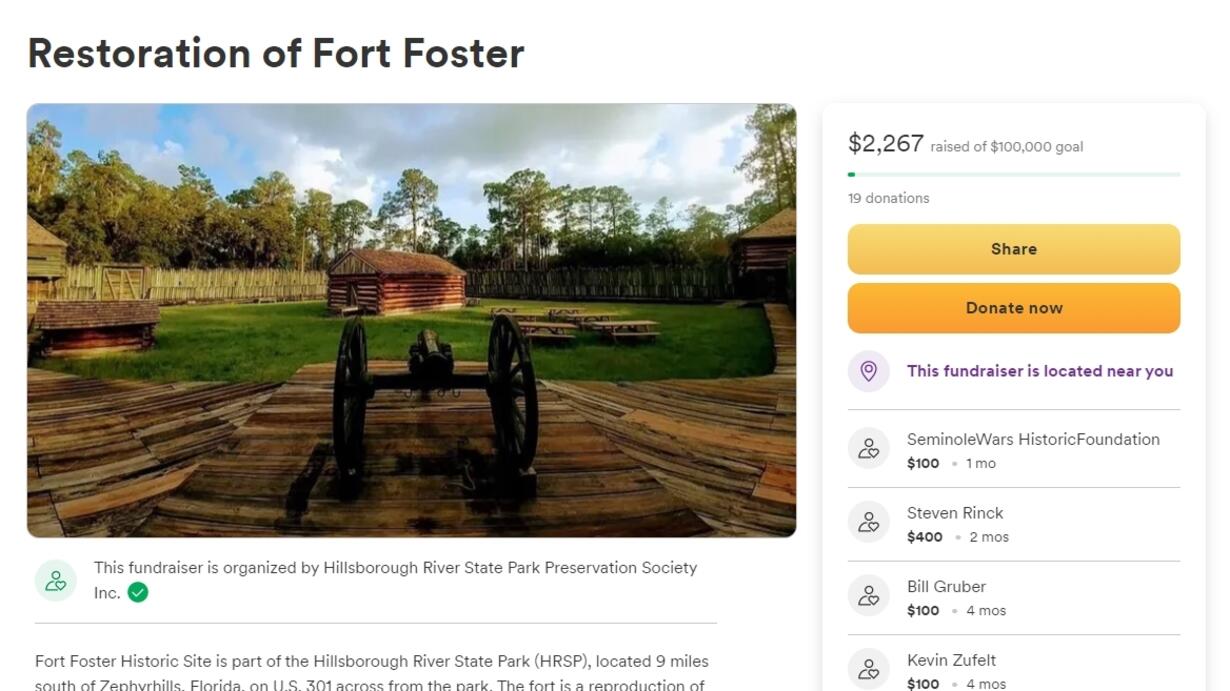This screenshot has width=1230, height=691.
Task: Click the fundraising progress bar
Action: [x=1013, y=175]
